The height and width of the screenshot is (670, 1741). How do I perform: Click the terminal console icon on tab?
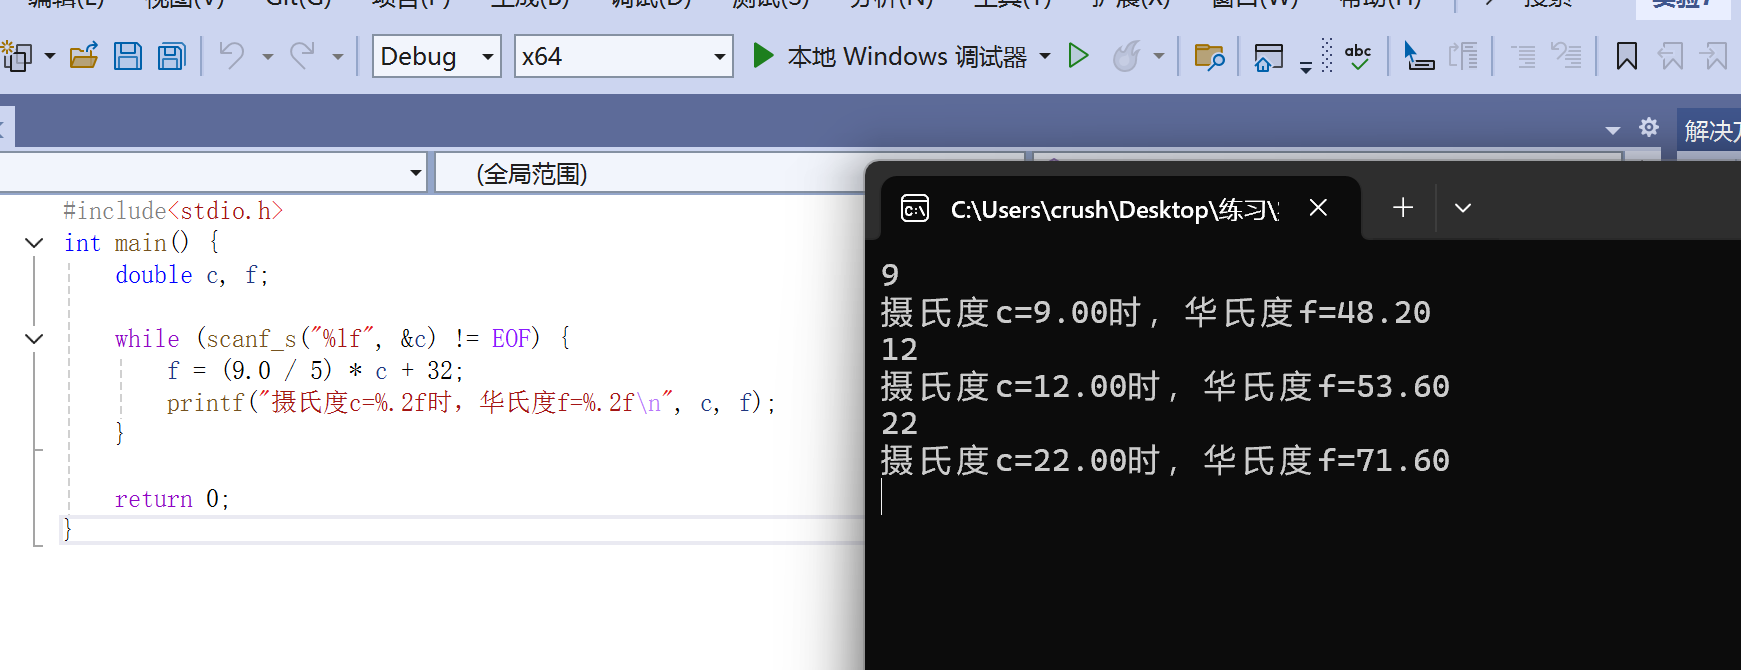point(915,208)
